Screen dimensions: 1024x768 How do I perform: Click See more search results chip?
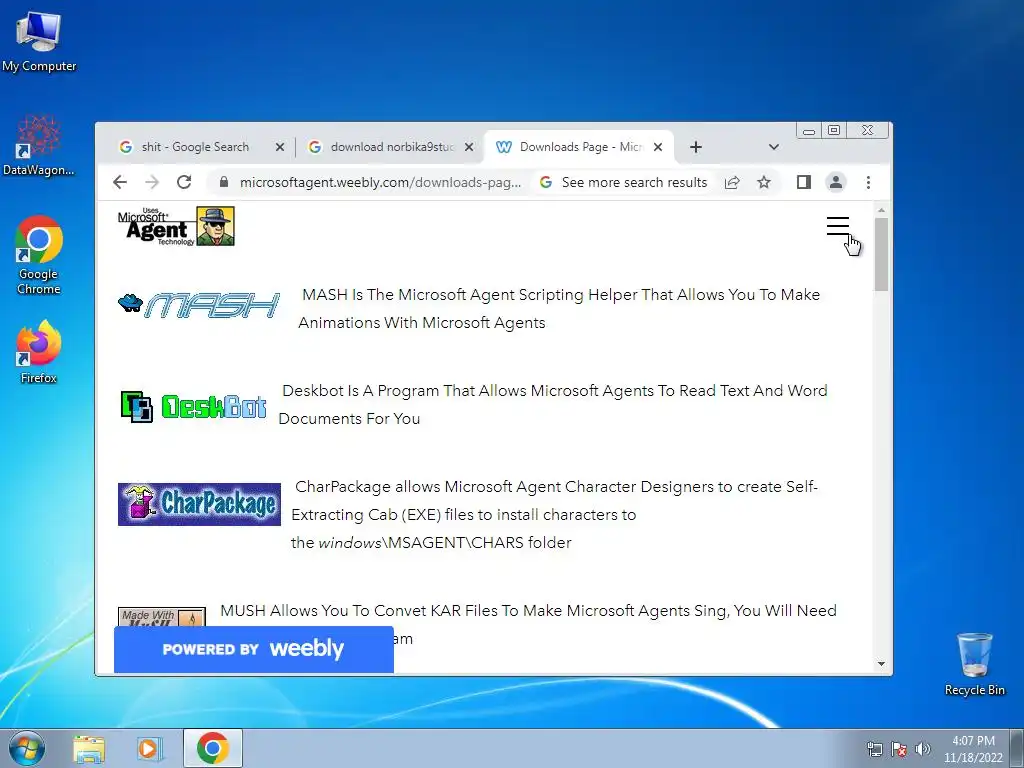(624, 182)
